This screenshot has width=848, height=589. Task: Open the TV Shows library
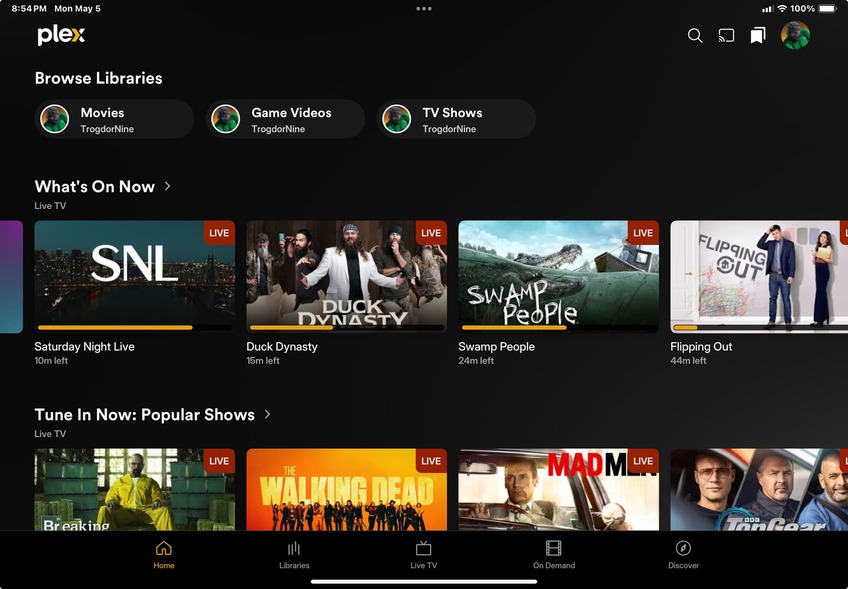click(456, 118)
